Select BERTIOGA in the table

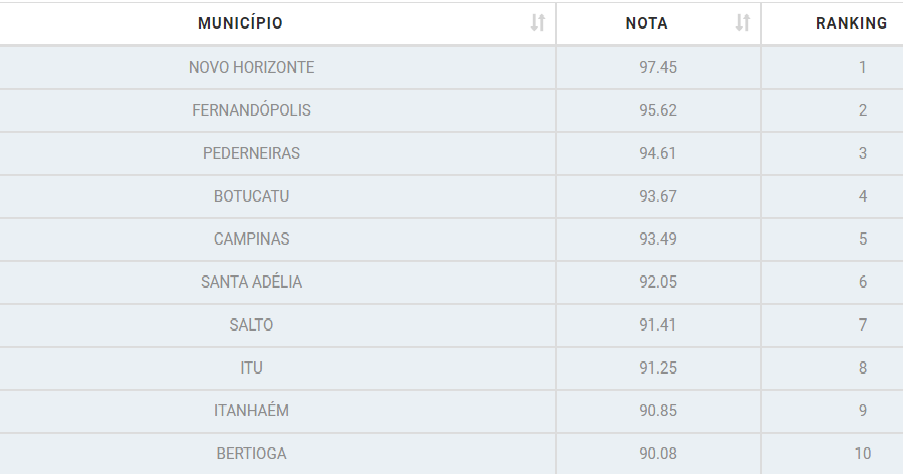click(251, 454)
